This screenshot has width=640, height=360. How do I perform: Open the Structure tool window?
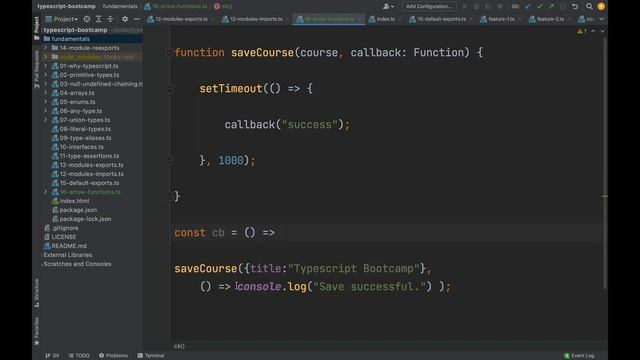[36, 293]
